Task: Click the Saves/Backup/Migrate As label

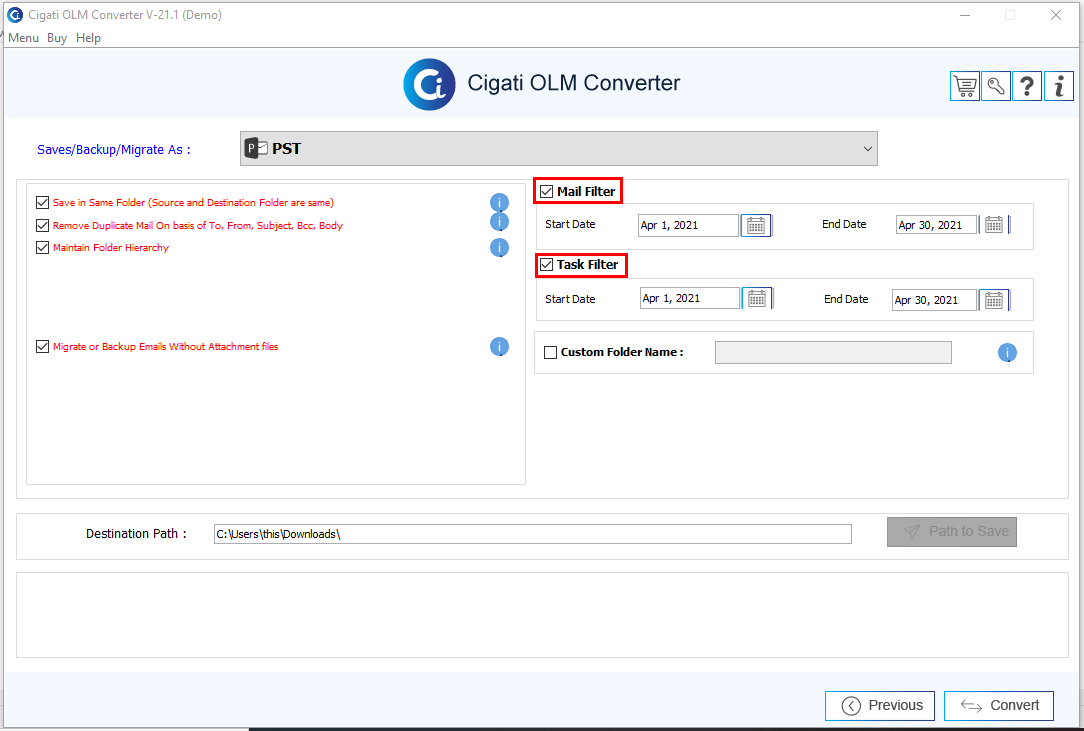Action: tap(114, 149)
